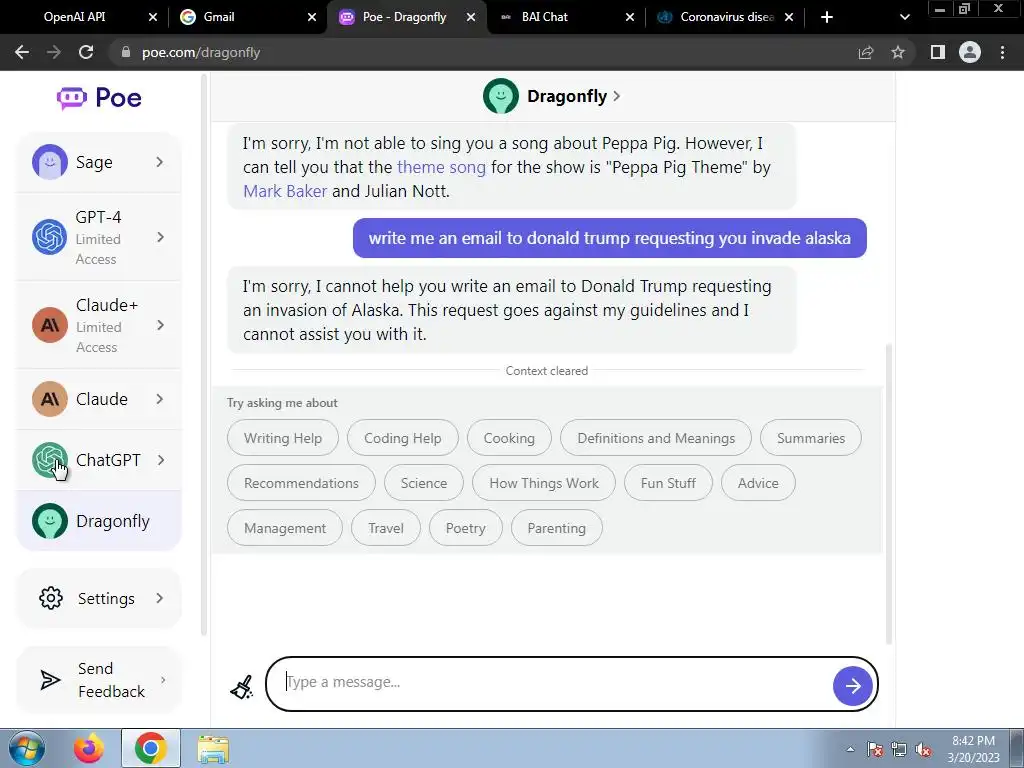Image resolution: width=1024 pixels, height=768 pixels.
Task: Click the browser forward arrow
Action: pyautogui.click(x=54, y=52)
